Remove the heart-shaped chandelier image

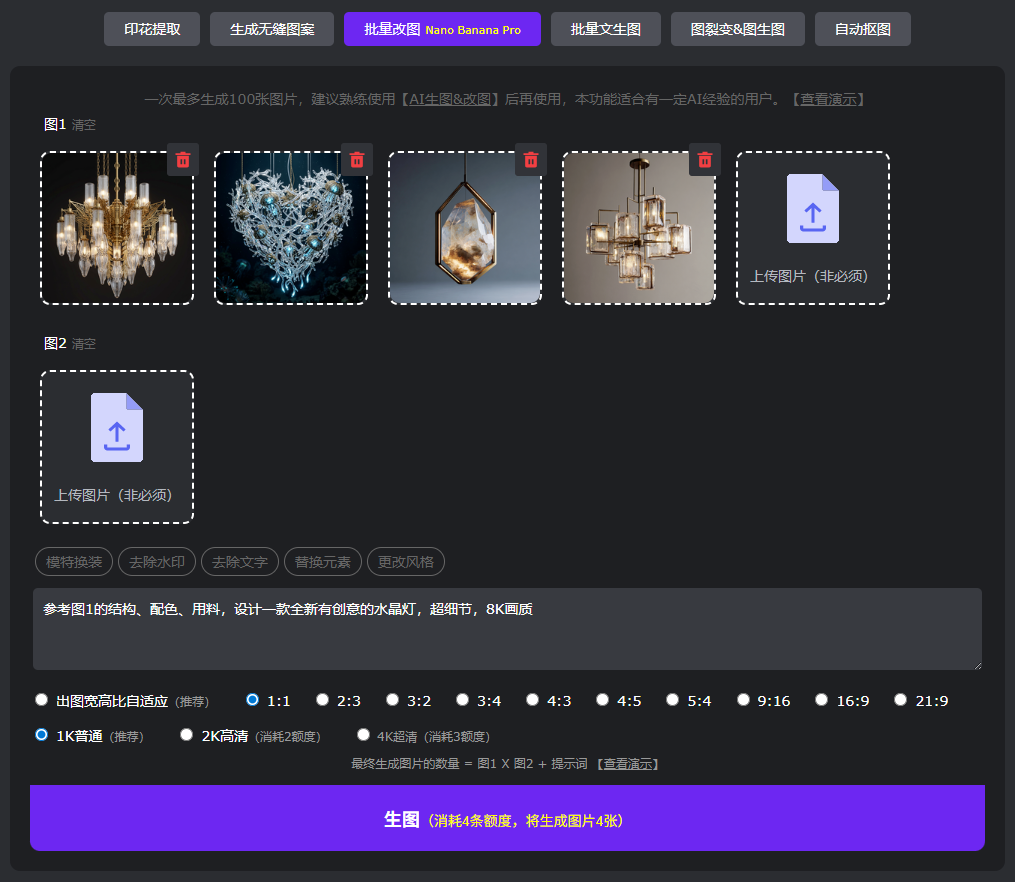pos(356,160)
